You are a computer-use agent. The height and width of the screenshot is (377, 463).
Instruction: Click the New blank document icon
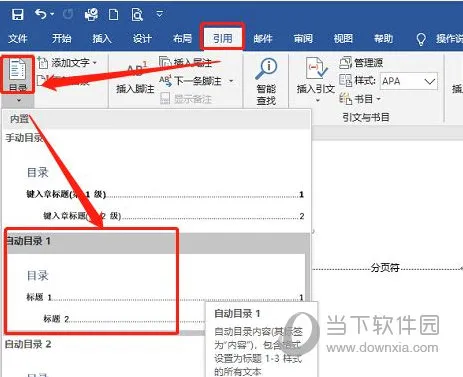pyautogui.click(x=113, y=15)
